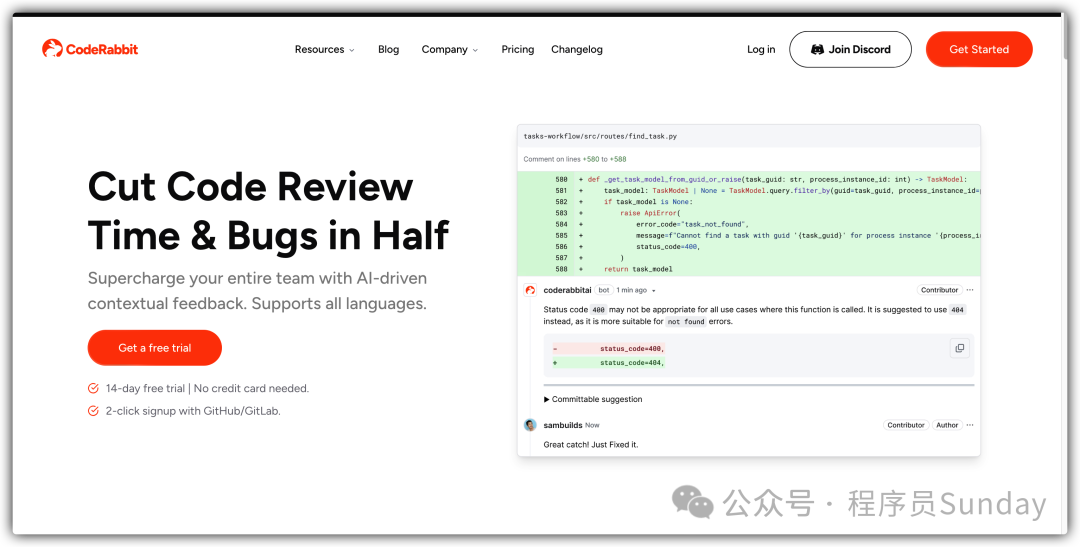Click the coderabbitai avatar icon
This screenshot has height=547, width=1080.
click(x=530, y=290)
